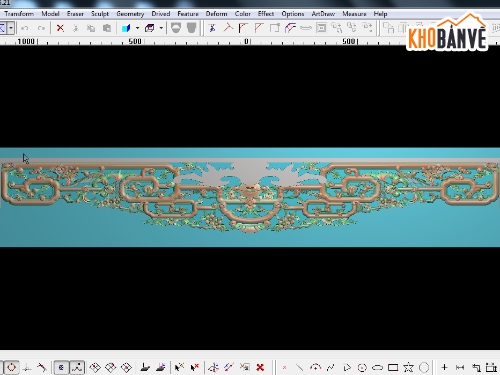The image size is (500, 375).
Task: Click the red rounded-corner fillet icon
Action: (243, 28)
